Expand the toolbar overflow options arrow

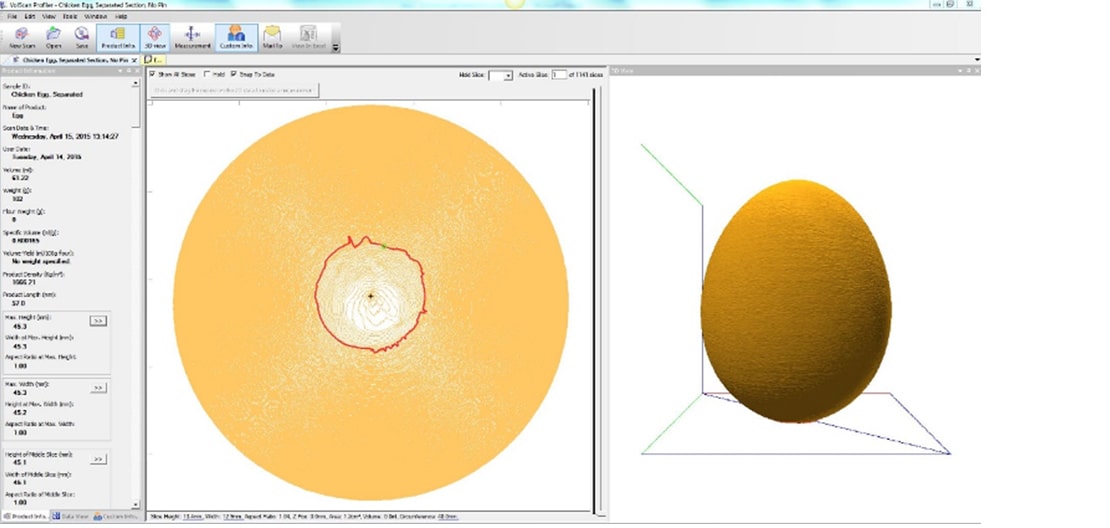(336, 46)
